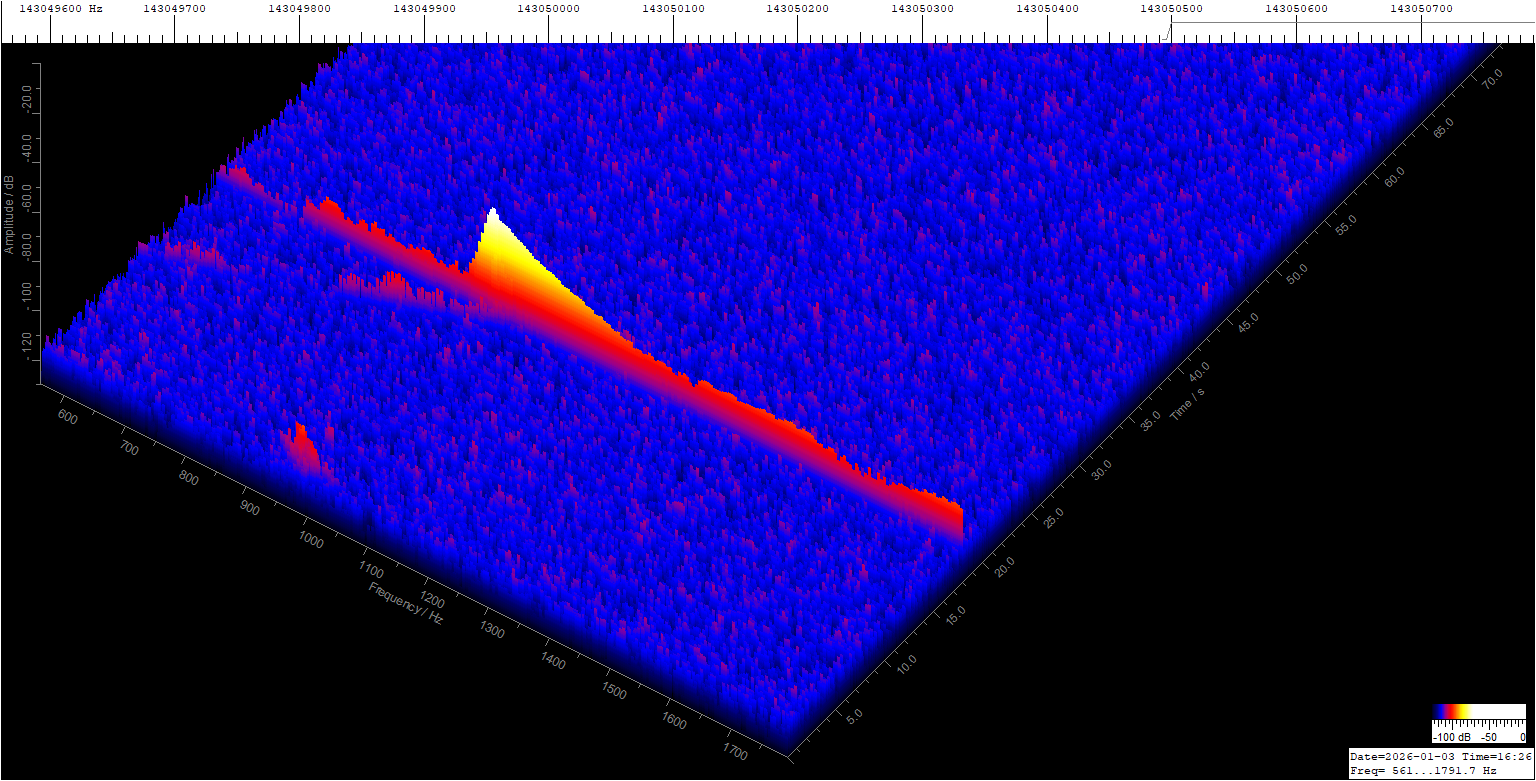
Task: Click the 40.0 time axis label
Action: (1198, 374)
